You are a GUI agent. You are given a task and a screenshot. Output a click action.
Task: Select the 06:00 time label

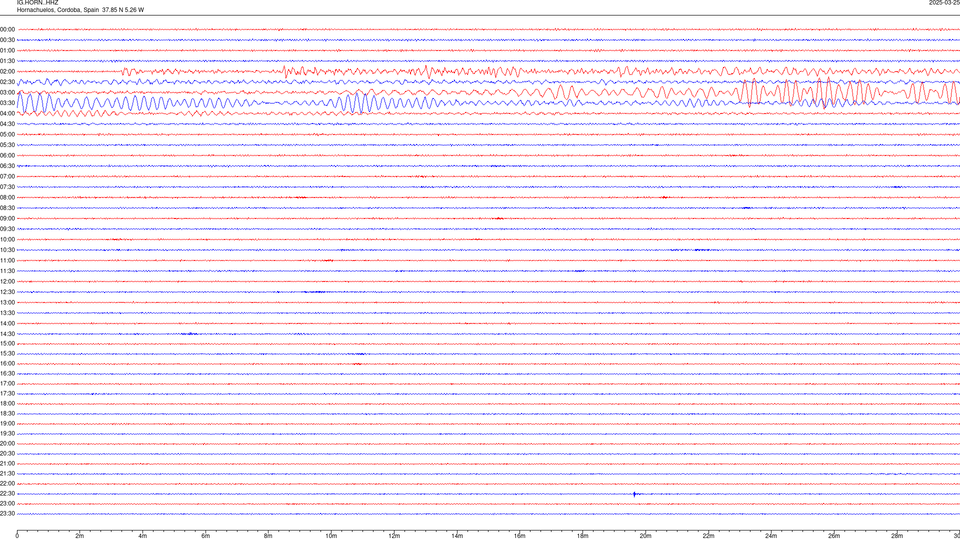[7, 156]
